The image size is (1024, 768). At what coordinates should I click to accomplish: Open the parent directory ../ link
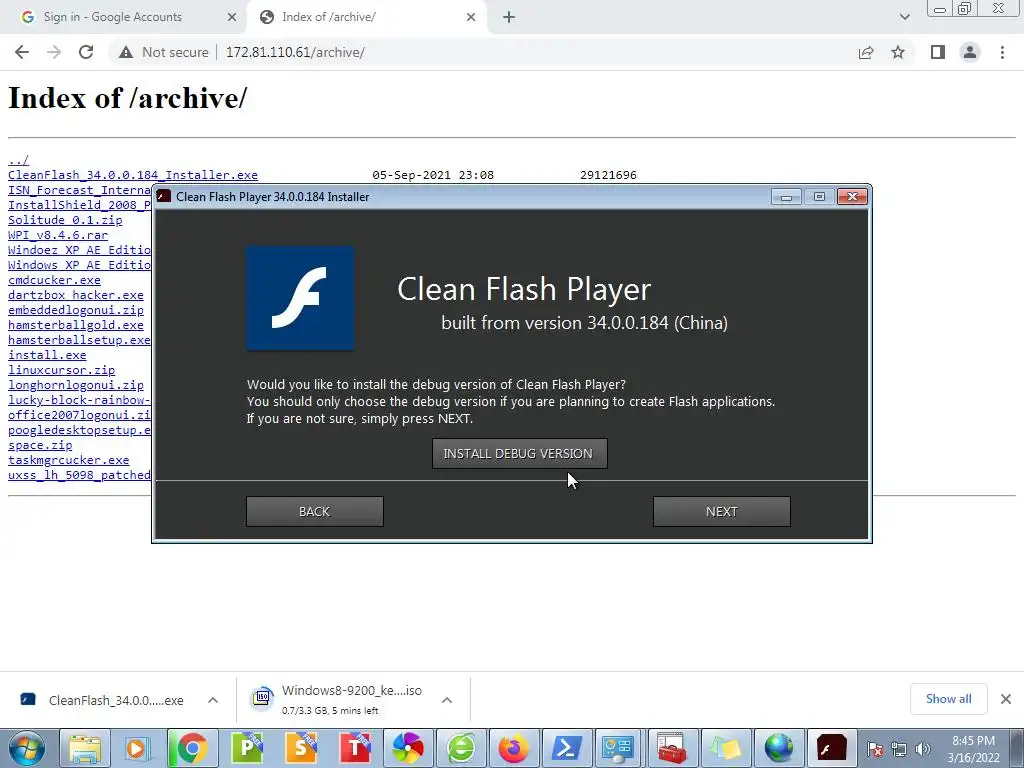tap(18, 160)
